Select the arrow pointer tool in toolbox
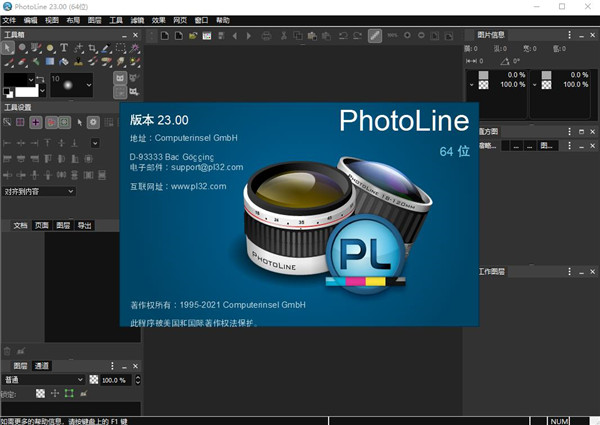Screen dimensions: 600x425 click(x=8, y=47)
